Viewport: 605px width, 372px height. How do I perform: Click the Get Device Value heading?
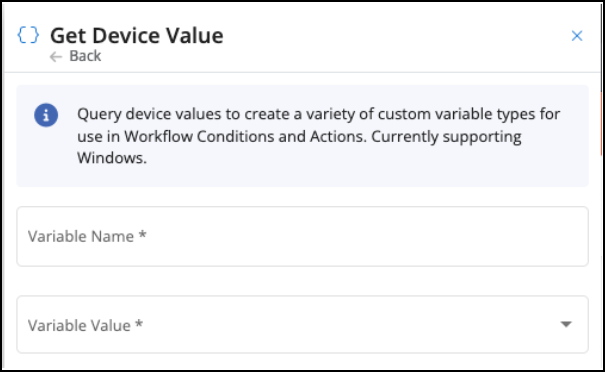pyautogui.click(x=137, y=36)
